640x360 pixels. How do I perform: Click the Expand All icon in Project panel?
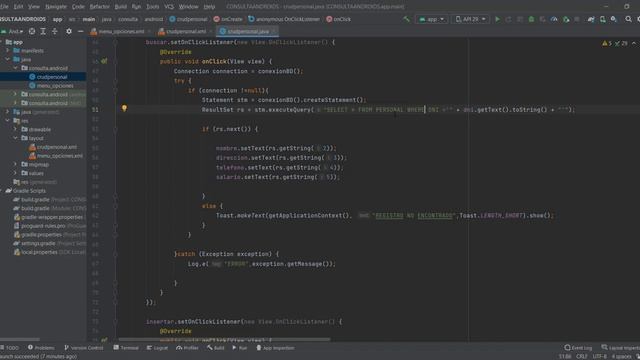pyautogui.click(x=43, y=31)
